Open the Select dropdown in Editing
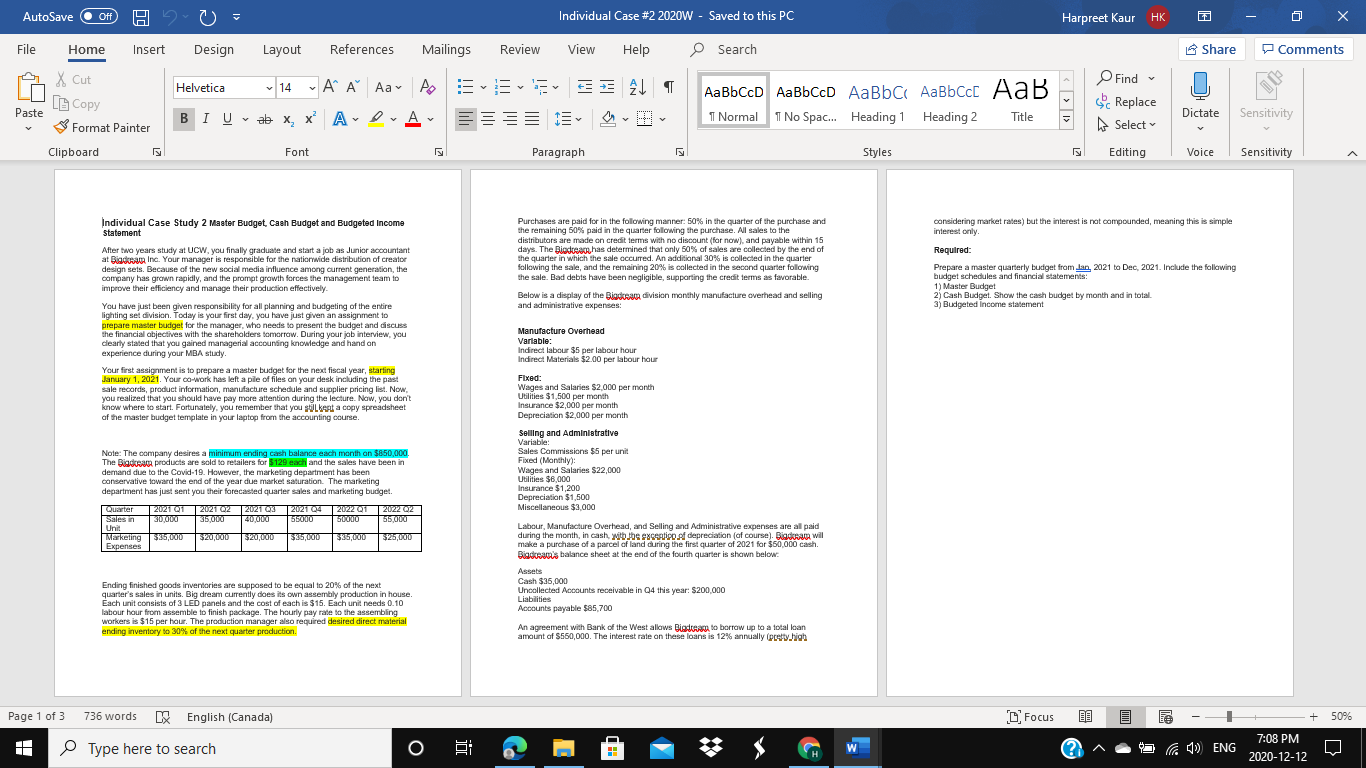This screenshot has height=768, width=1366. 1127,125
